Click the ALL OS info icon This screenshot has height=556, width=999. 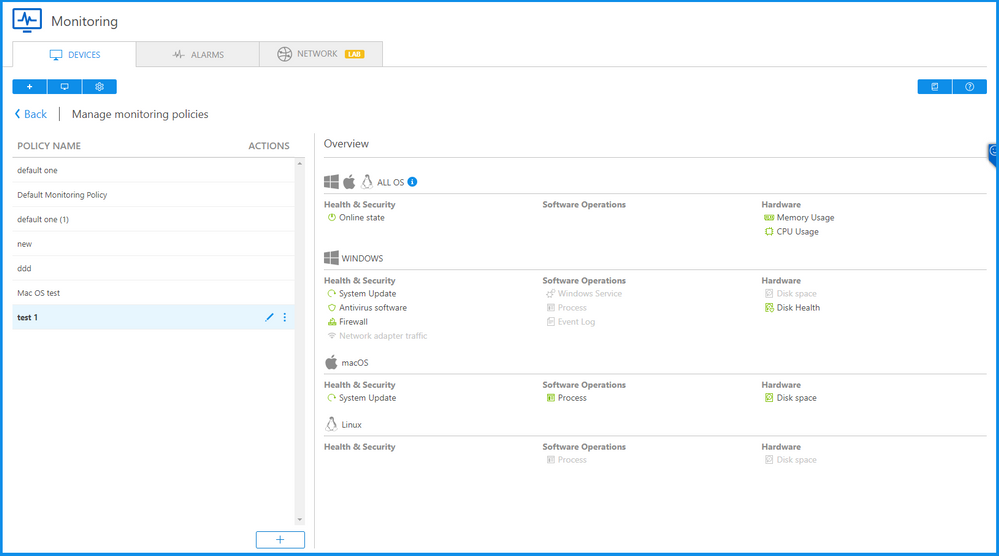pyautogui.click(x=412, y=182)
